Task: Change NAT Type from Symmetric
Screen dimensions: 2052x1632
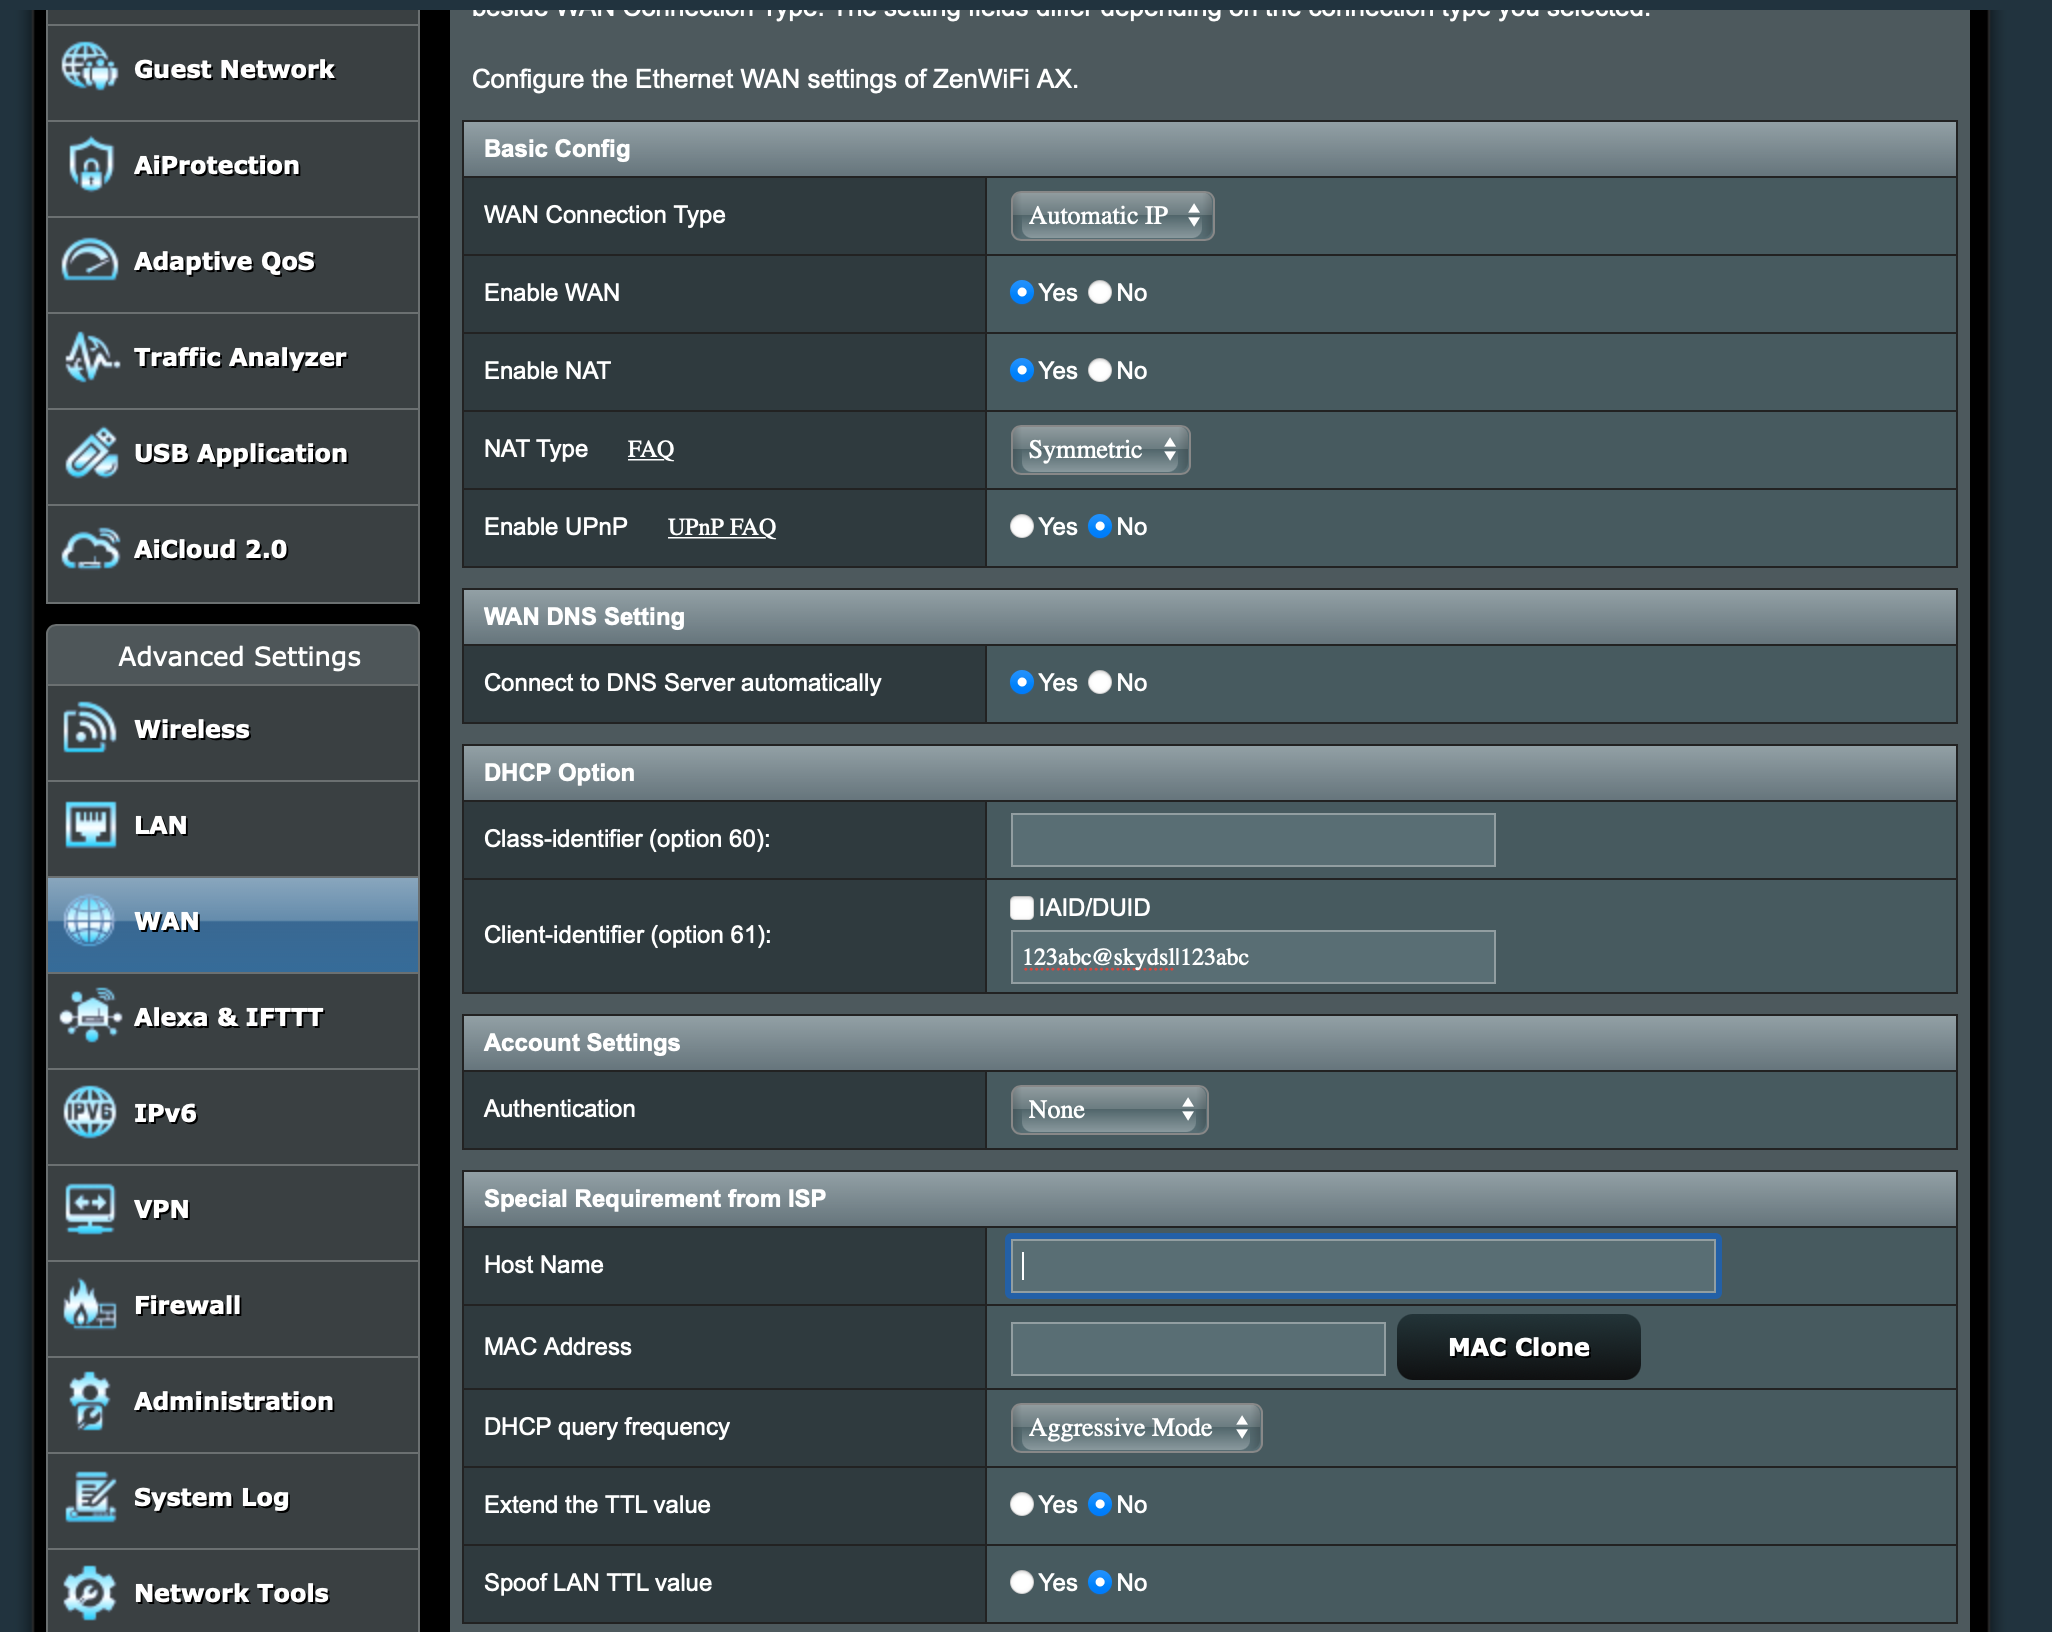Action: (1100, 449)
